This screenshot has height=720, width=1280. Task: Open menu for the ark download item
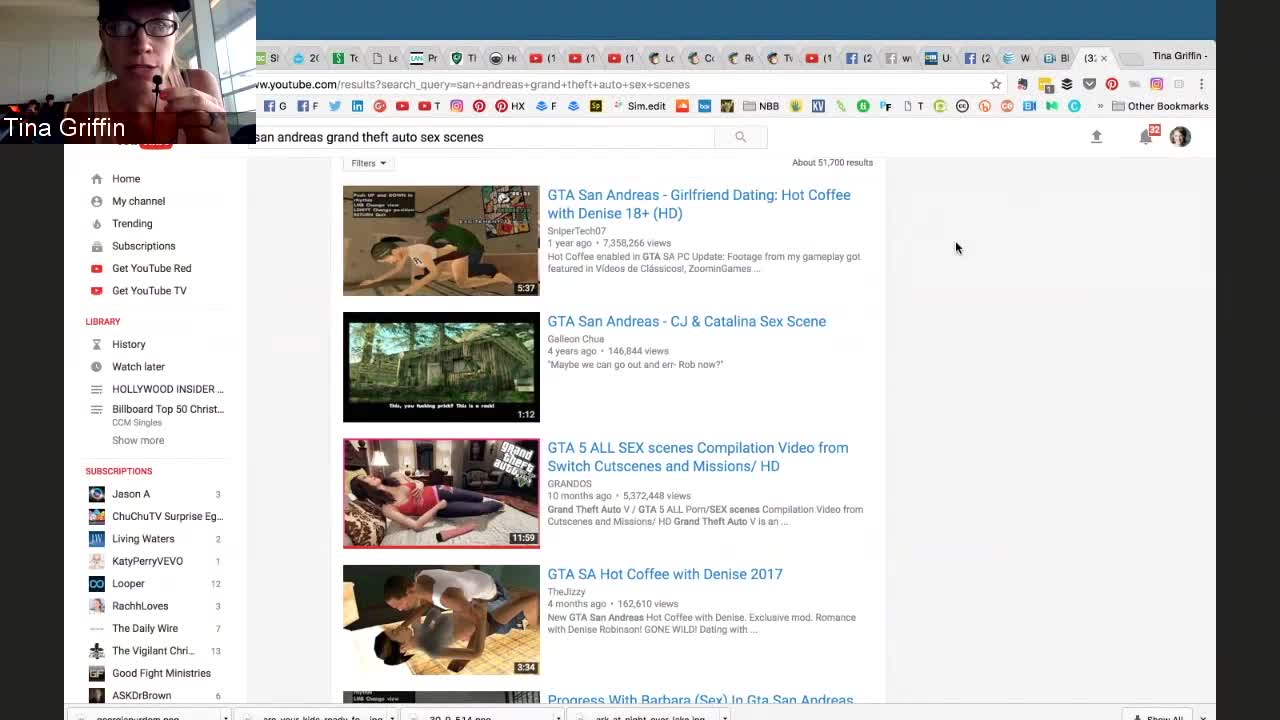724,716
